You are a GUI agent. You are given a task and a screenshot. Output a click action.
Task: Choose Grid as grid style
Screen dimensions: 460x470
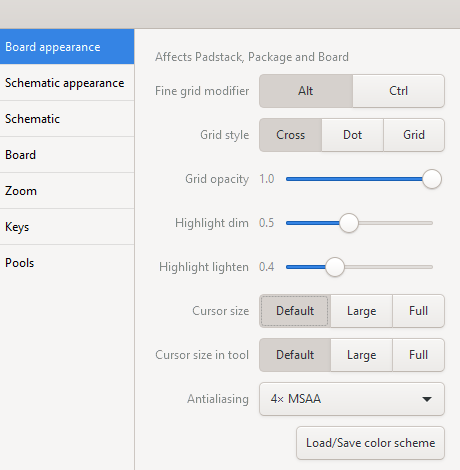click(x=414, y=135)
